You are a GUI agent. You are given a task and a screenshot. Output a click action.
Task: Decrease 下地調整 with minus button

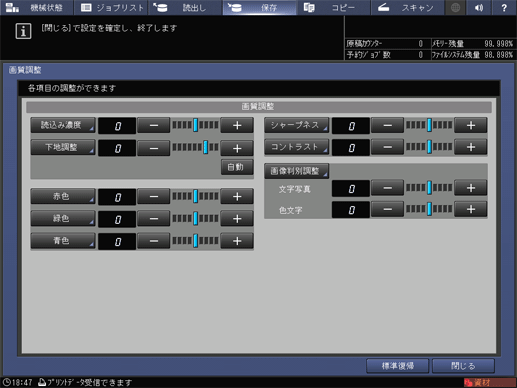[154, 148]
